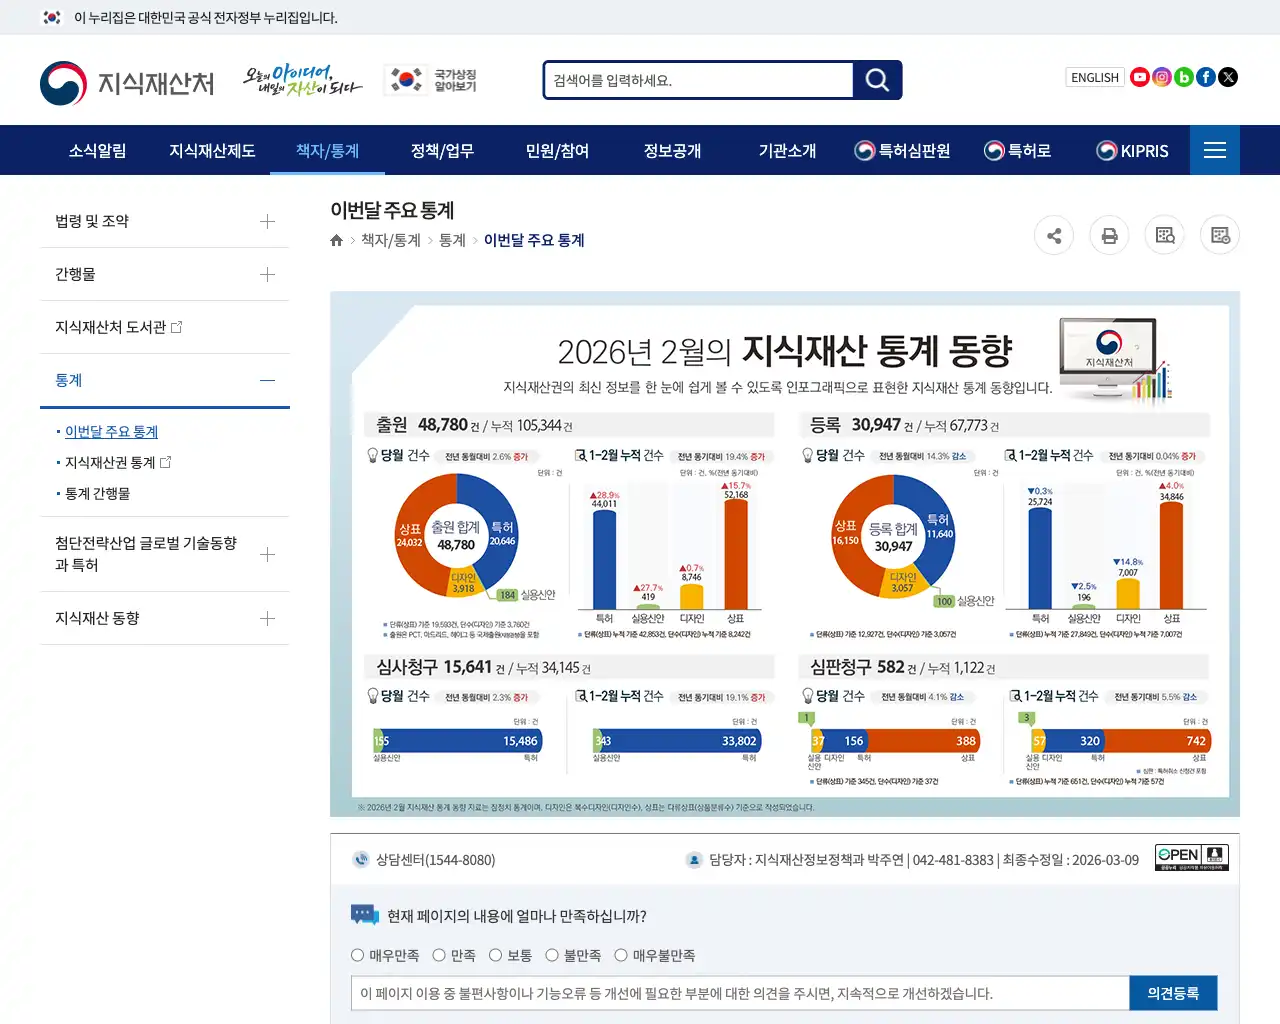
Task: Open the KIPO YouTube channel icon
Action: pos(1139,77)
